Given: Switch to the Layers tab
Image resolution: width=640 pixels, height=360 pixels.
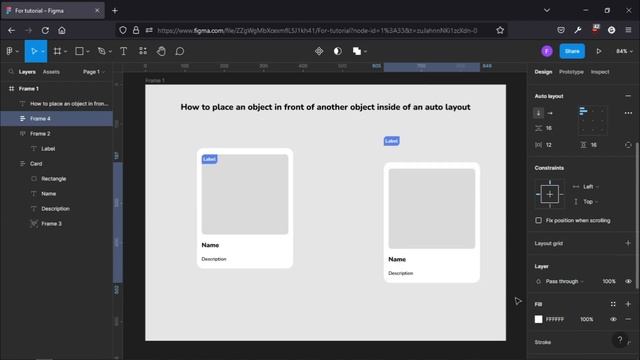Looking at the screenshot, I should (27, 72).
